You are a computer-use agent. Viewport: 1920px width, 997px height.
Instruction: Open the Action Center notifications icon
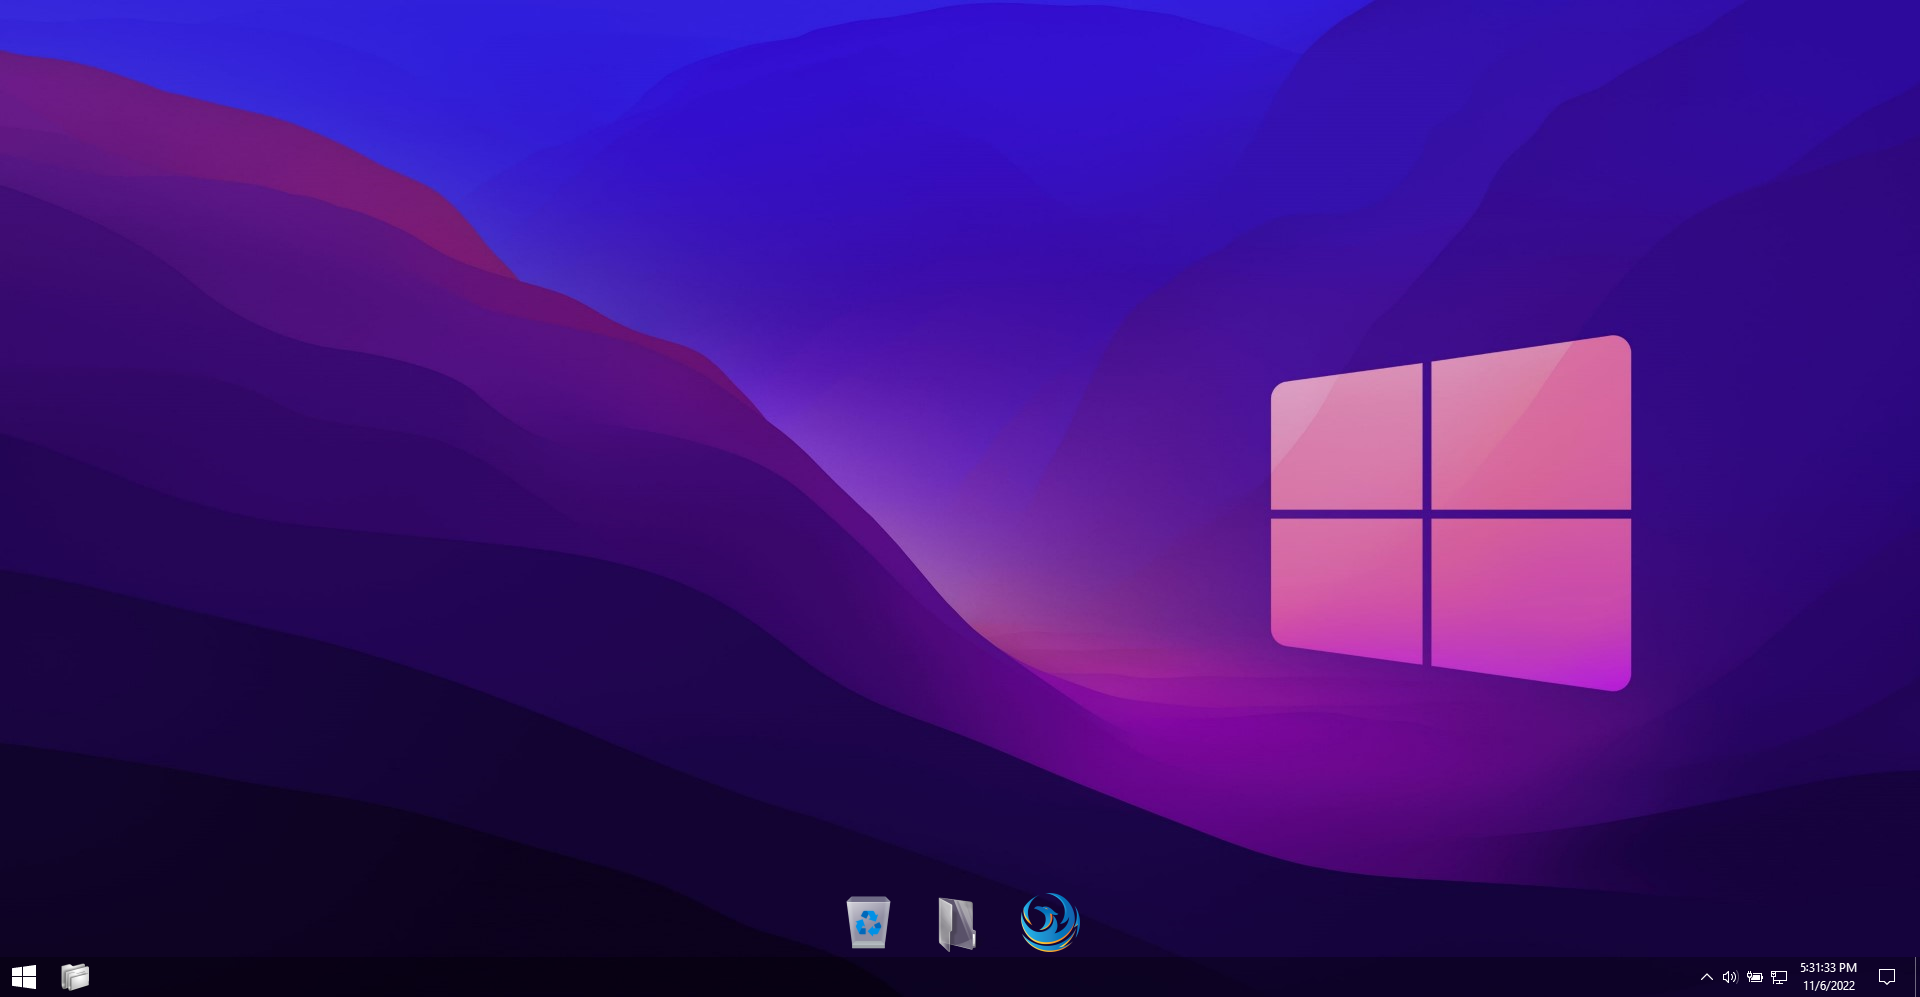coord(1887,977)
